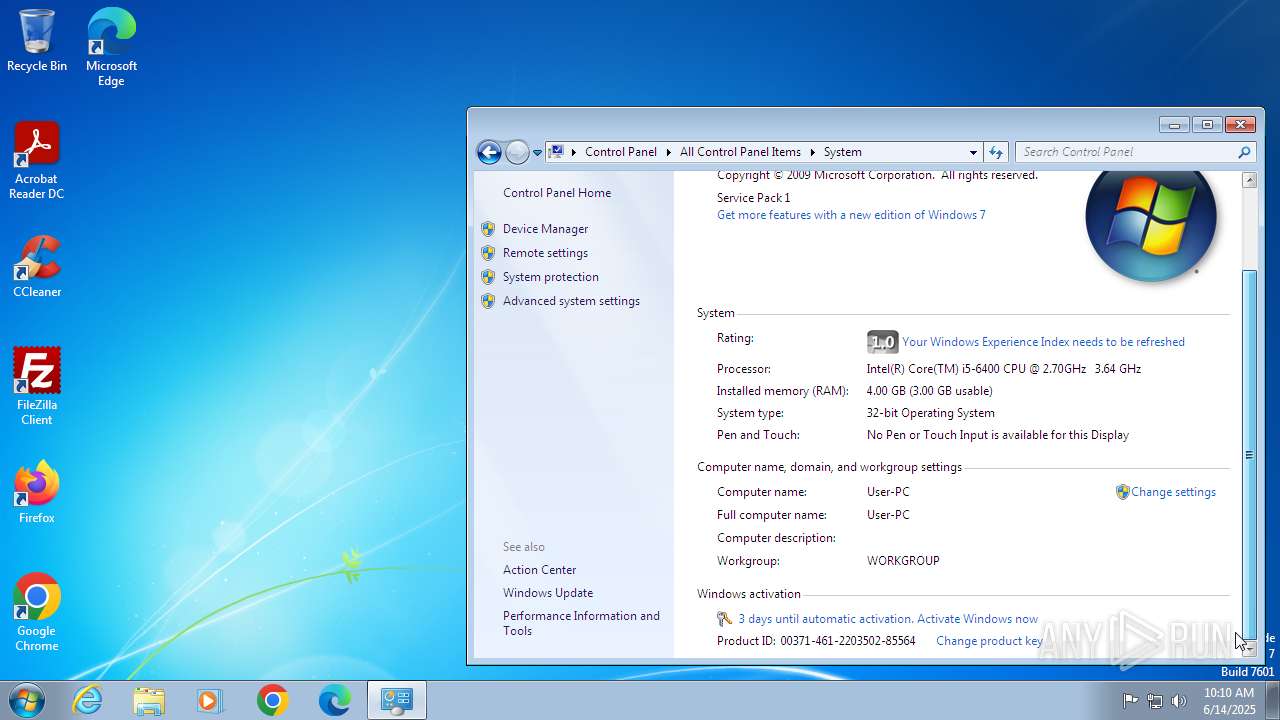Click Change settings link

pos(1173,492)
